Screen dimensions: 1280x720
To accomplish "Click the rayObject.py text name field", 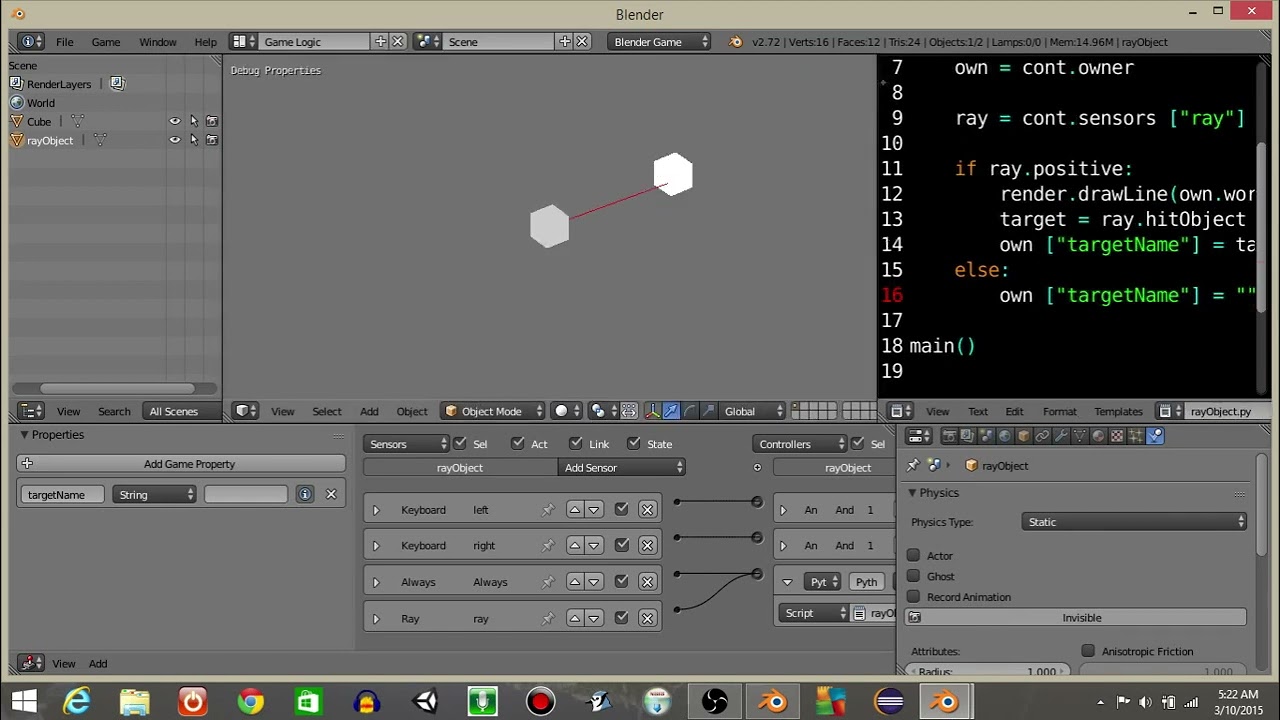I will tap(1221, 412).
